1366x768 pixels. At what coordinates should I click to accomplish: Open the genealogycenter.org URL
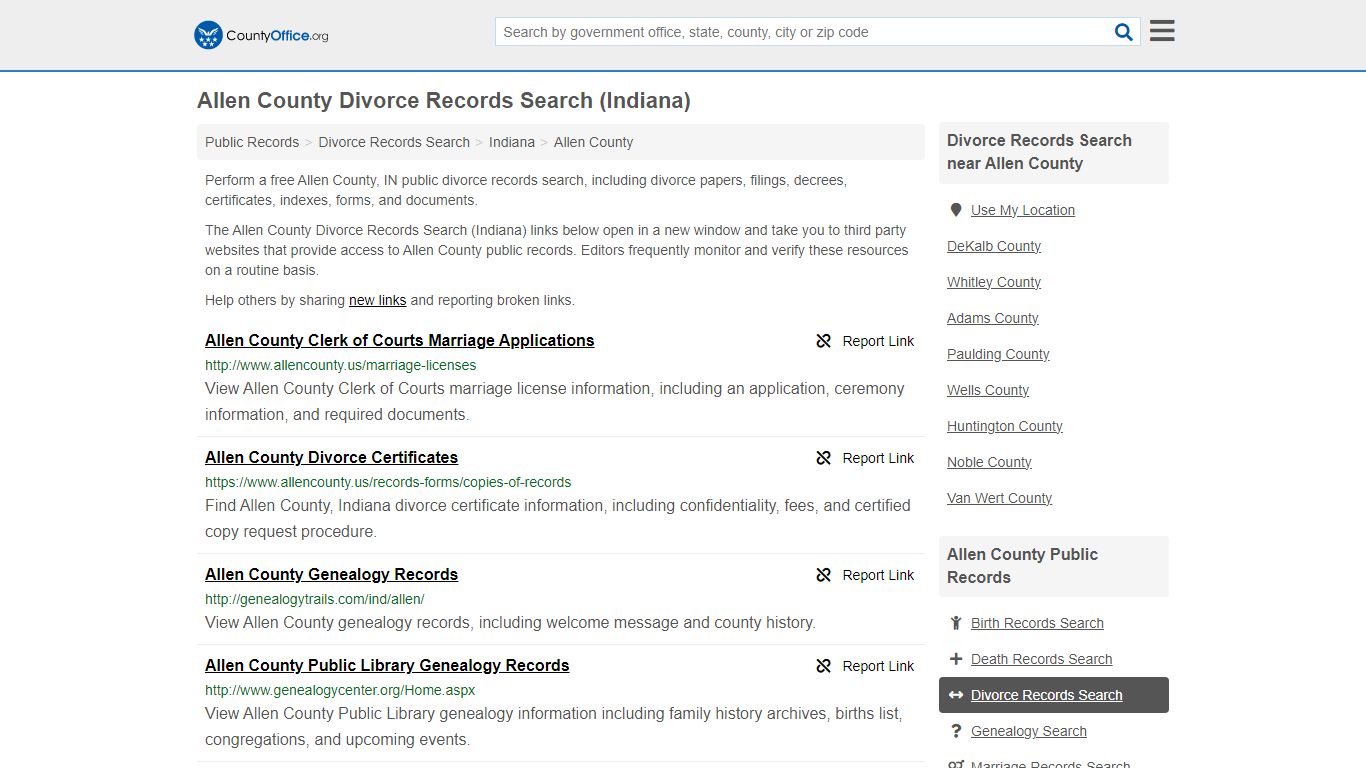point(340,690)
